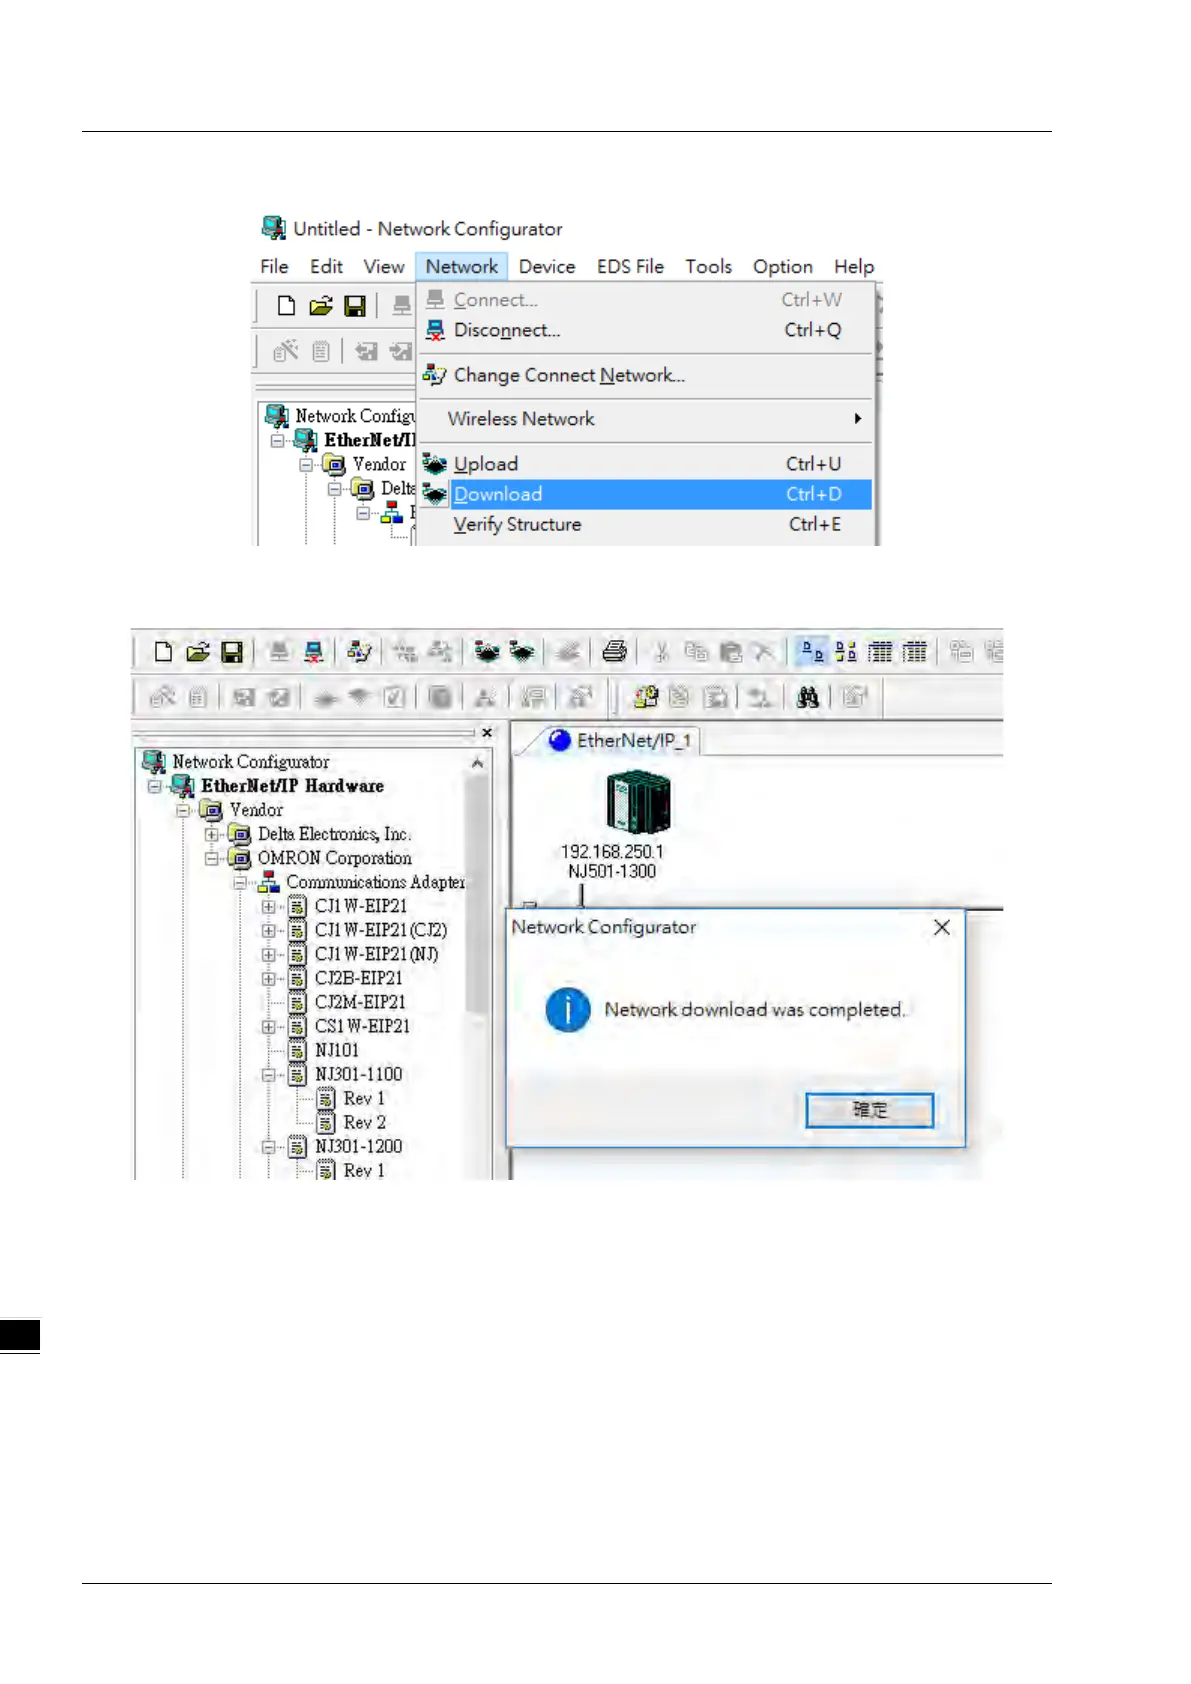Expand CJ1W-EIP21 tree node

(268, 906)
